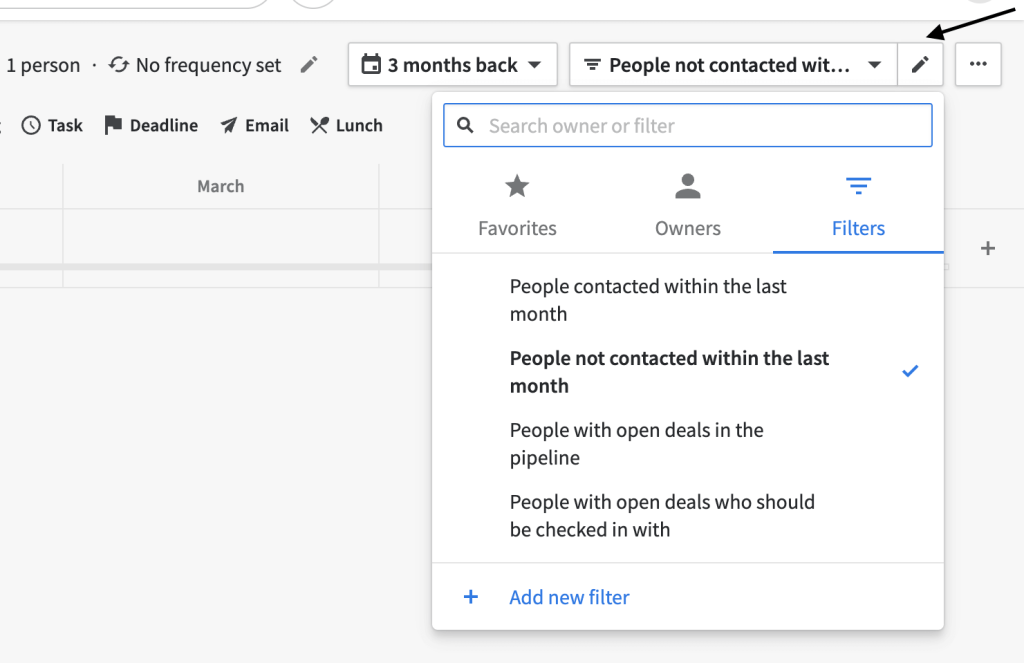Schedule a Lunch using the cutlery icon
The height and width of the screenshot is (663, 1024).
(x=317, y=125)
